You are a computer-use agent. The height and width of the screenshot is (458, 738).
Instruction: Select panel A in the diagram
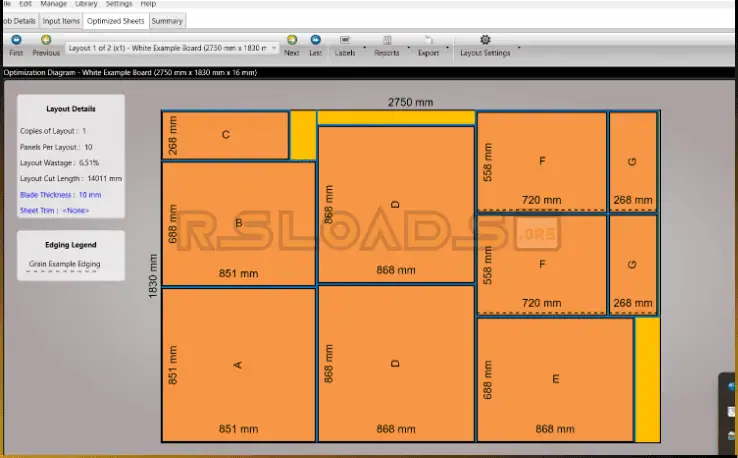tap(238, 364)
